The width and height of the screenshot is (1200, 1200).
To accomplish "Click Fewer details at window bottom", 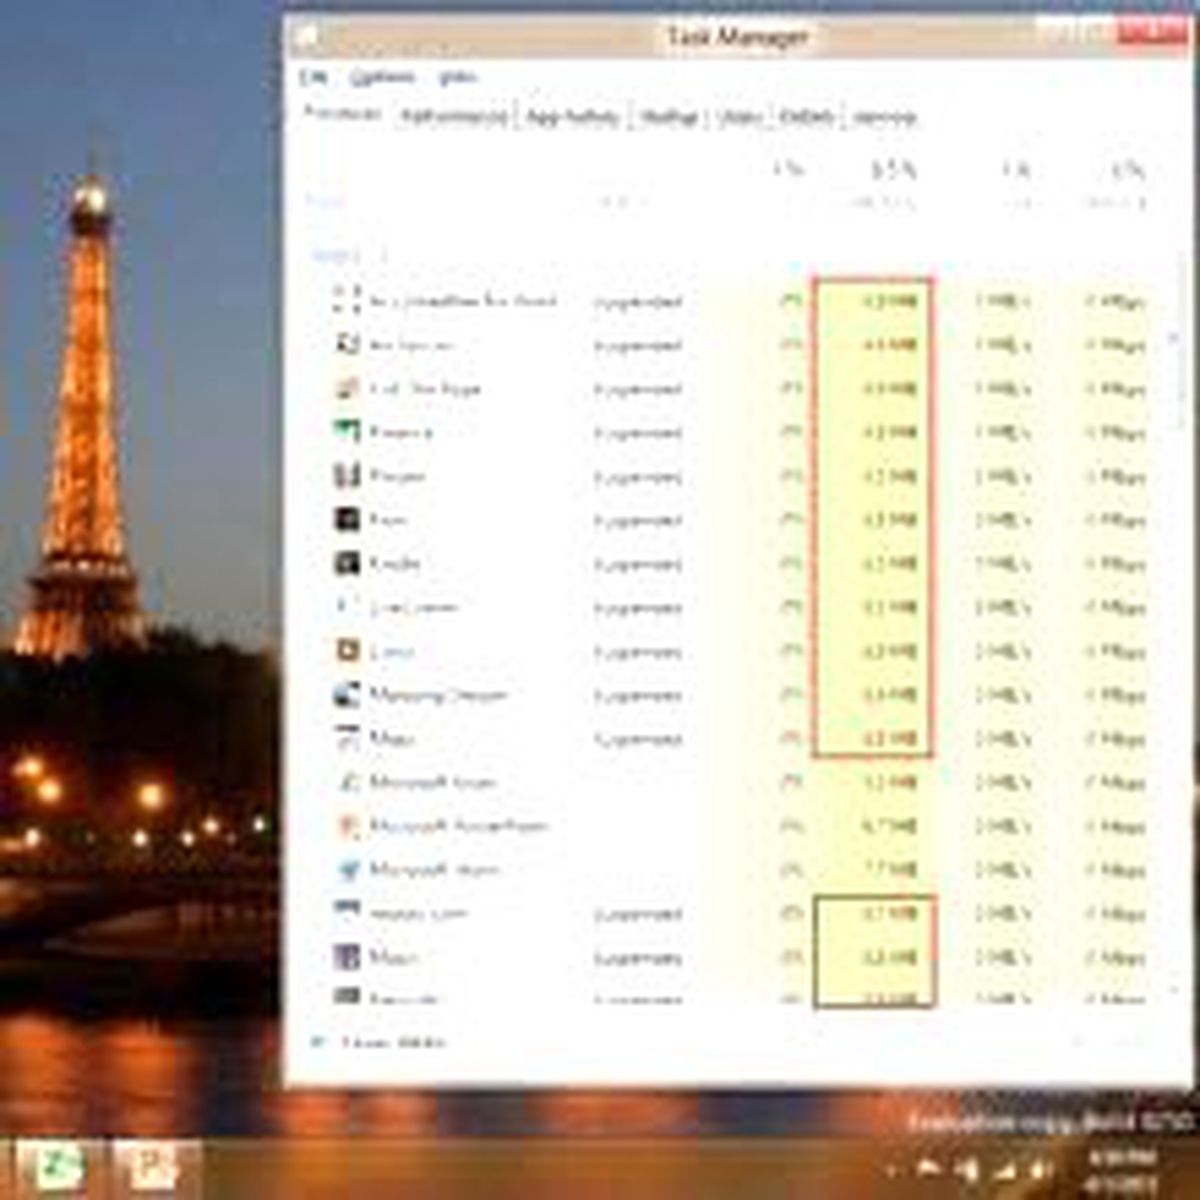I will (380, 1043).
